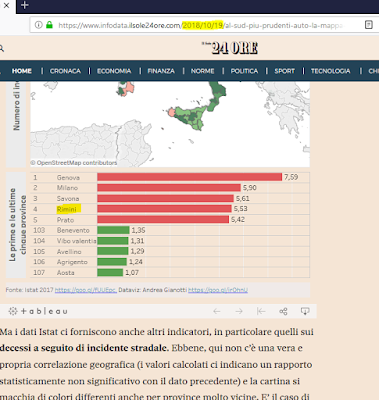The width and height of the screenshot is (379, 400).
Task: Click the green padlock security icon
Action: click(49, 25)
